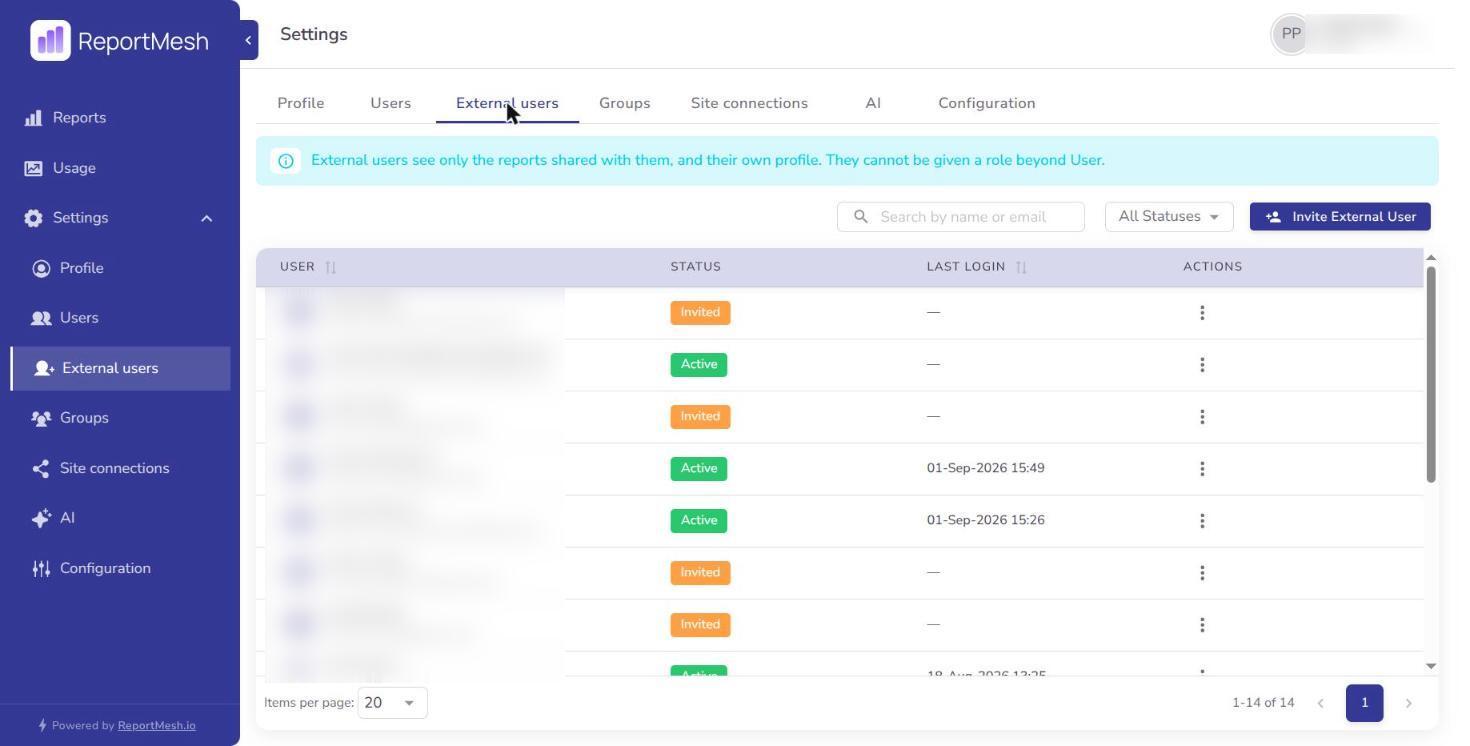The height and width of the screenshot is (746, 1470).
Task: Click the PP user avatar
Action: point(1291,34)
